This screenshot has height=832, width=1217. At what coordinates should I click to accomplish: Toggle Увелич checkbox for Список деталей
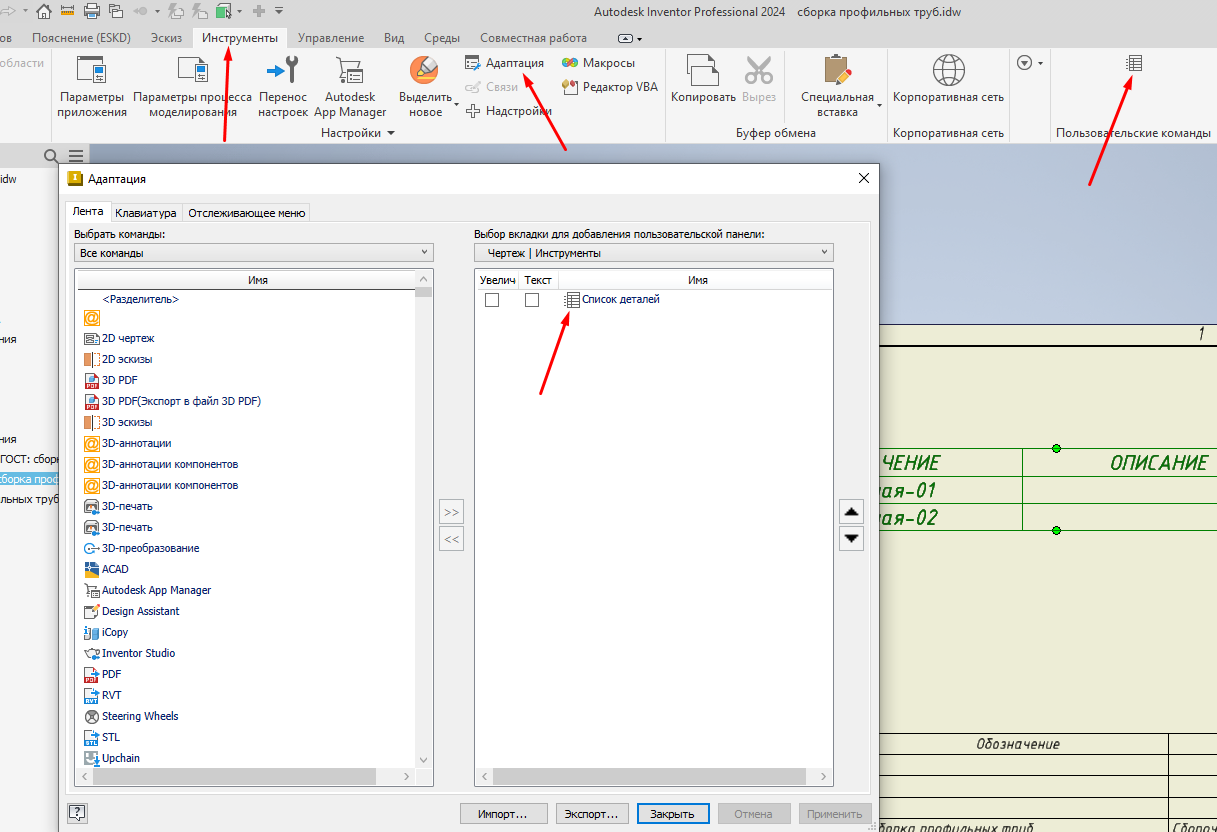point(492,300)
